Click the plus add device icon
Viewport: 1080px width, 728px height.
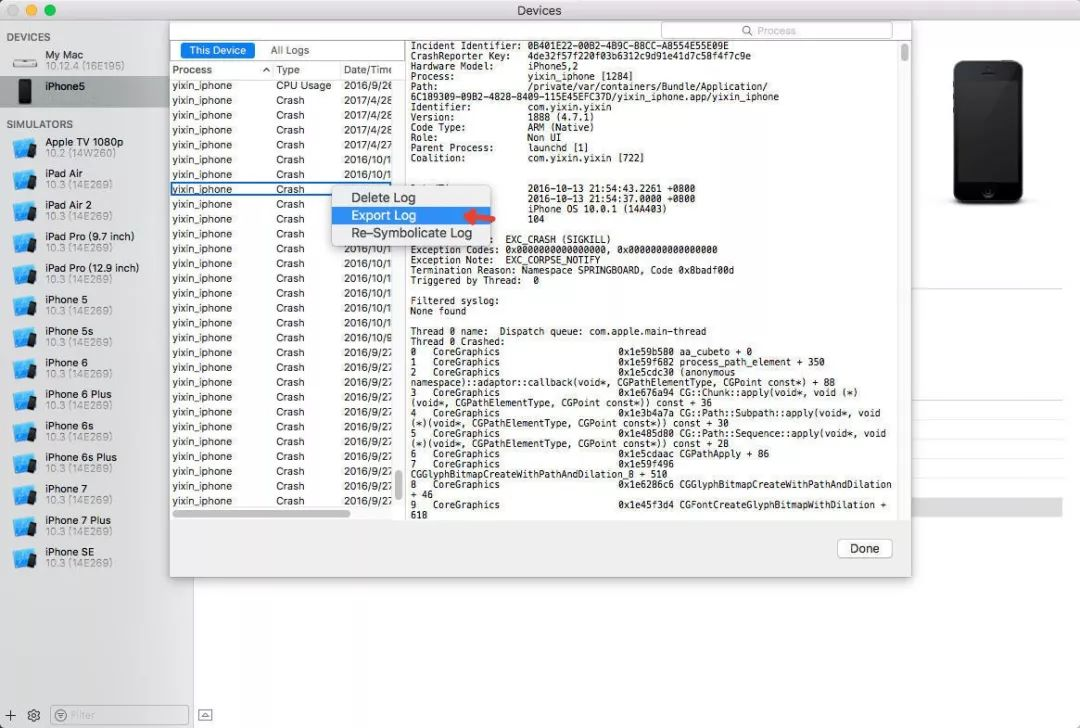click(x=11, y=715)
